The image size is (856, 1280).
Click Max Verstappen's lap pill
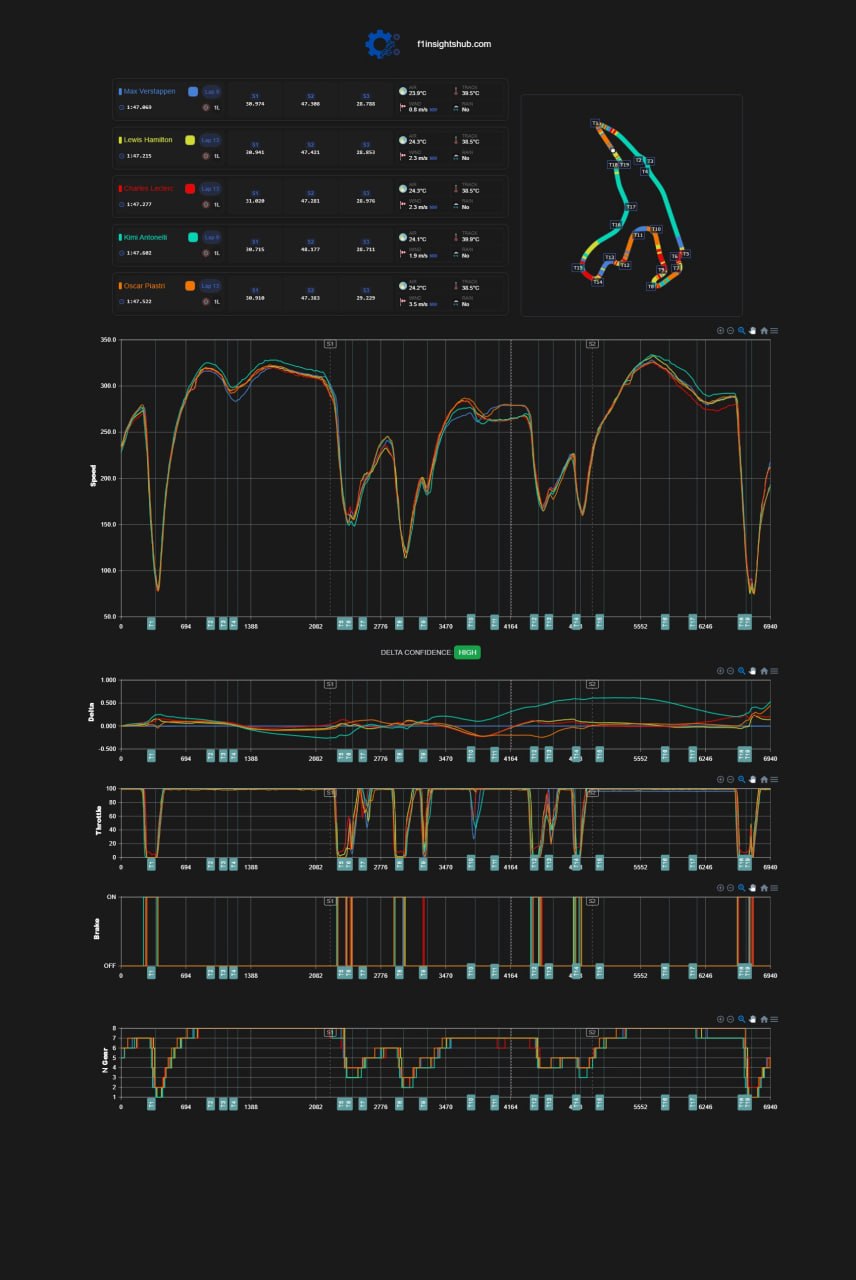(x=212, y=91)
